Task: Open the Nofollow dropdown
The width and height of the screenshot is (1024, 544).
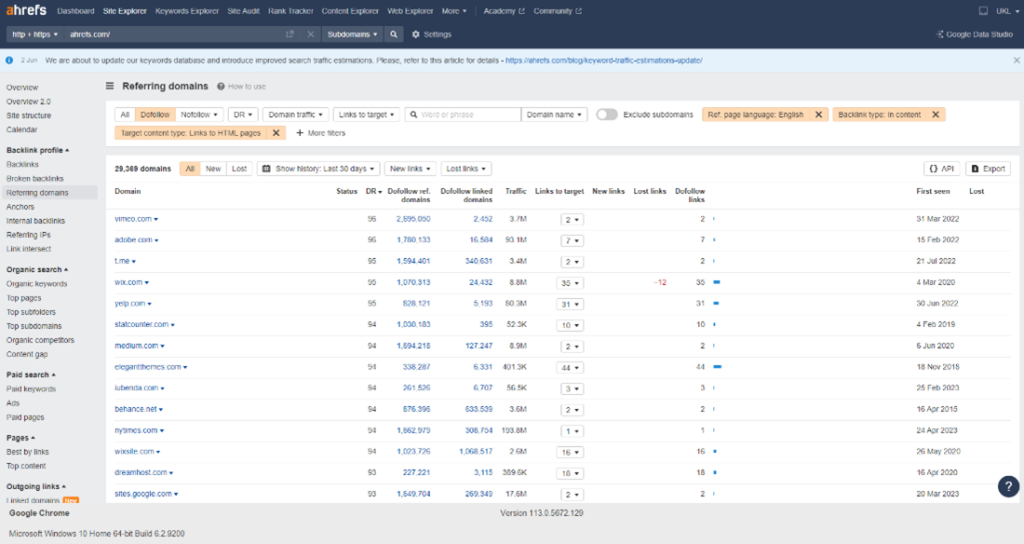Action: click(199, 114)
